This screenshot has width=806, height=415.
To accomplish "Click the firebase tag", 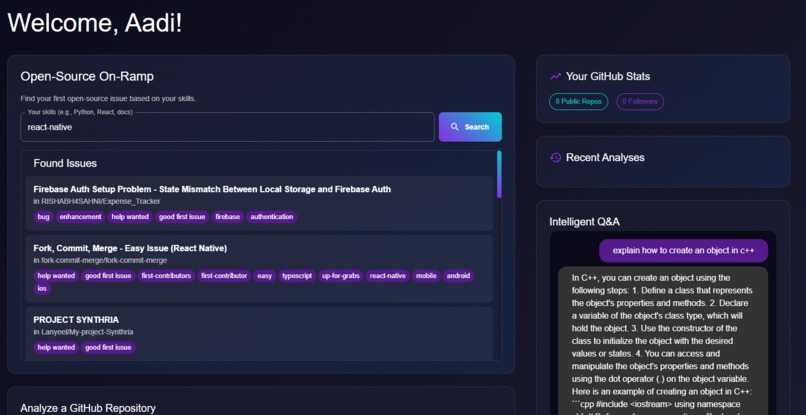I will point(228,217).
